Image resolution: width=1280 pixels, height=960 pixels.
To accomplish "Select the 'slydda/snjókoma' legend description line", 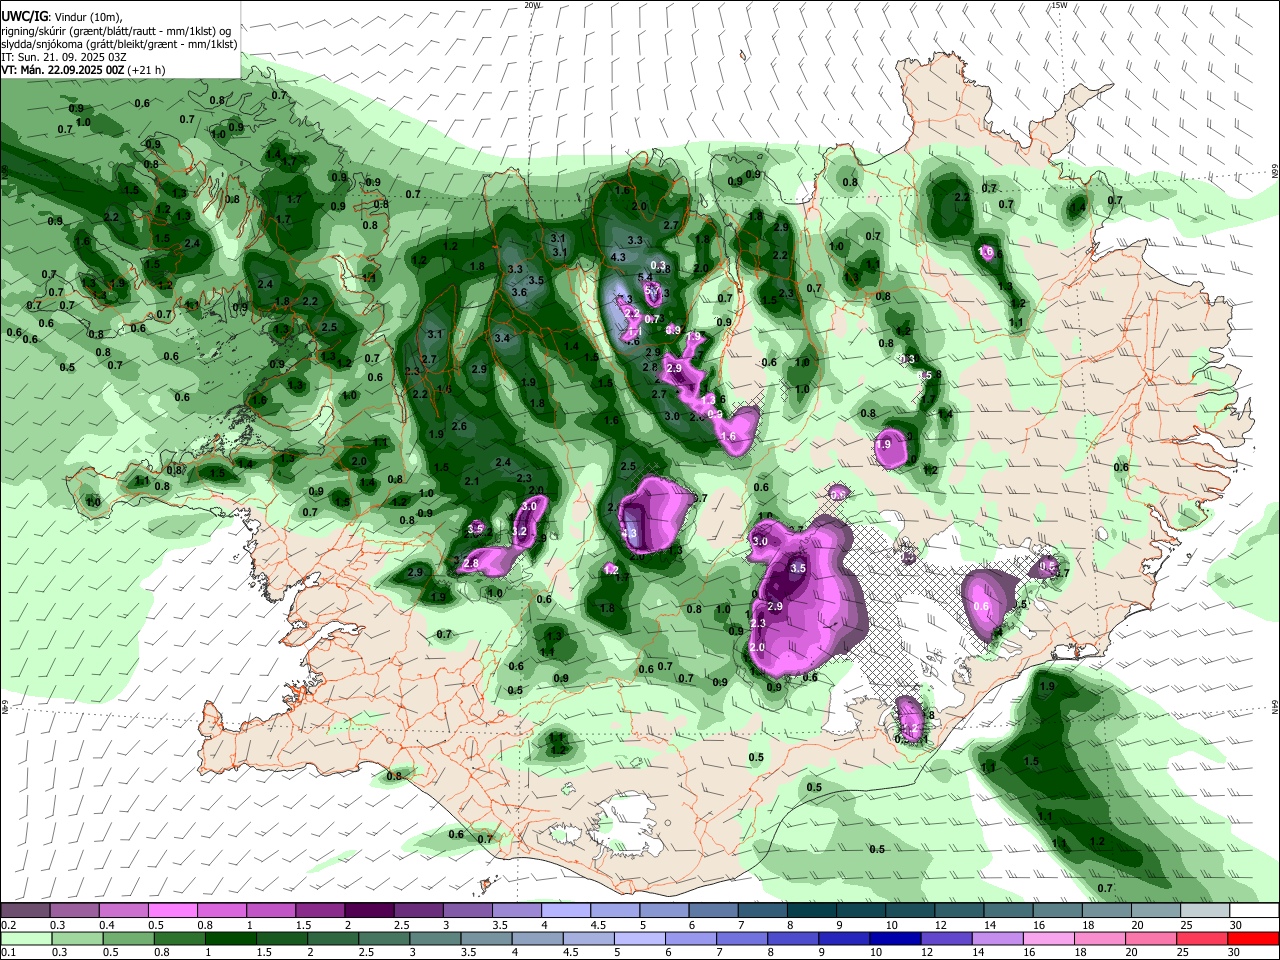I will 119,44.
